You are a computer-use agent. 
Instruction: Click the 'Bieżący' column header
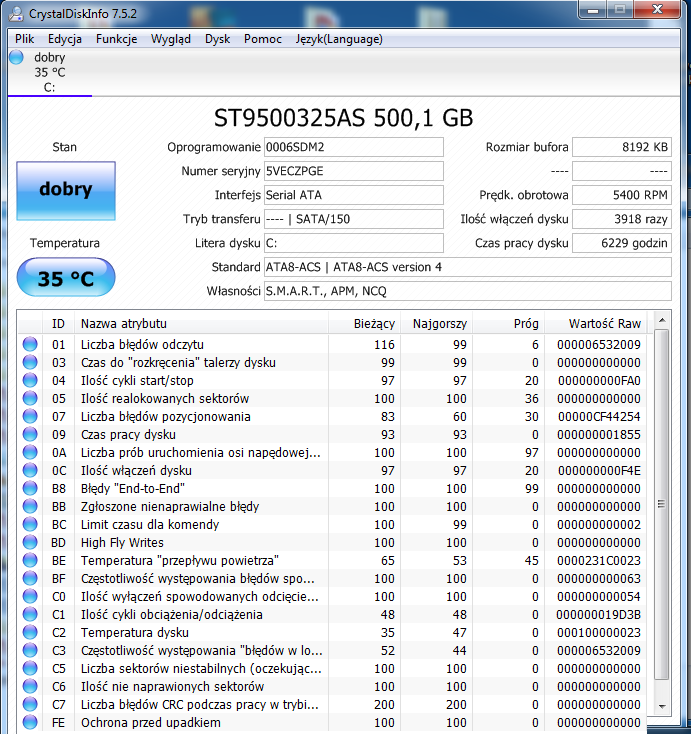coord(364,323)
